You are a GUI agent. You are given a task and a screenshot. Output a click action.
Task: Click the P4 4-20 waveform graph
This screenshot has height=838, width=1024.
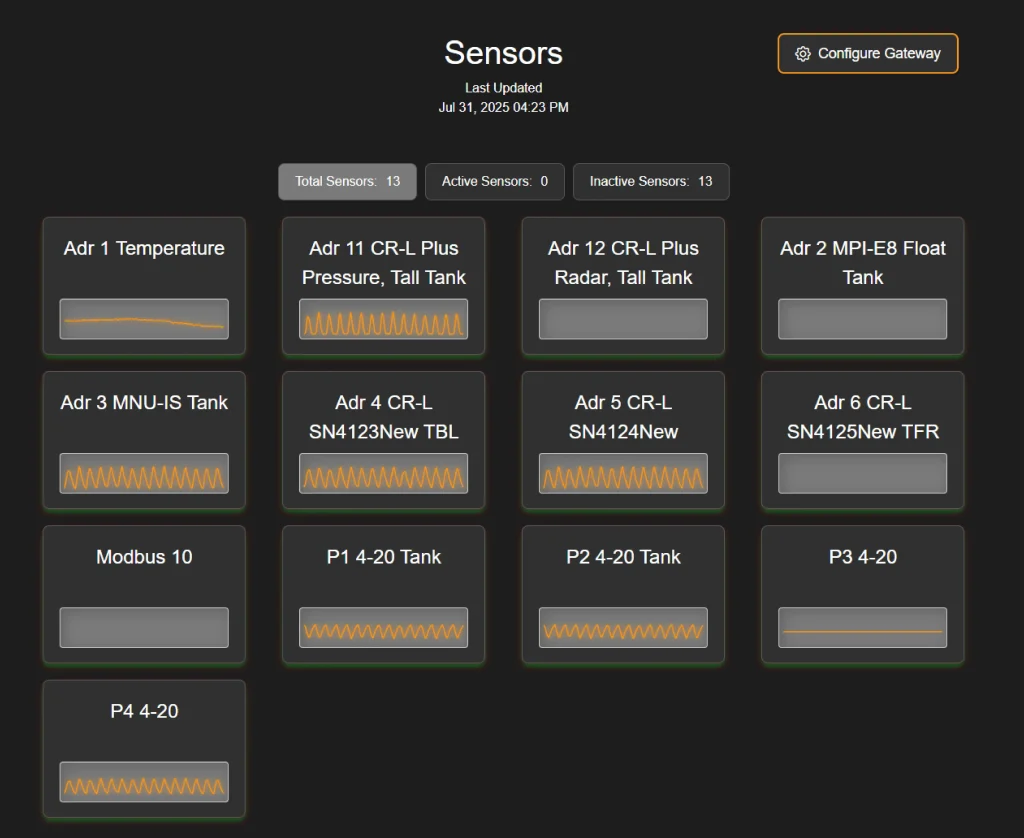(144, 781)
